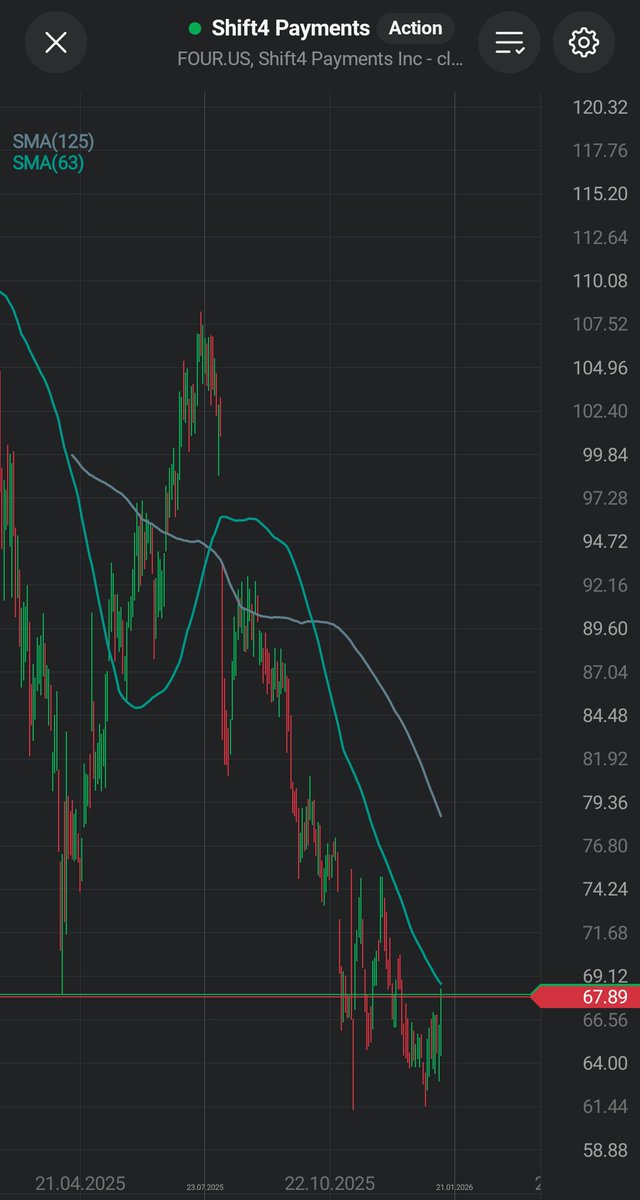The width and height of the screenshot is (640, 1200).
Task: Tap the 110.08 price axis label
Action: click(598, 281)
